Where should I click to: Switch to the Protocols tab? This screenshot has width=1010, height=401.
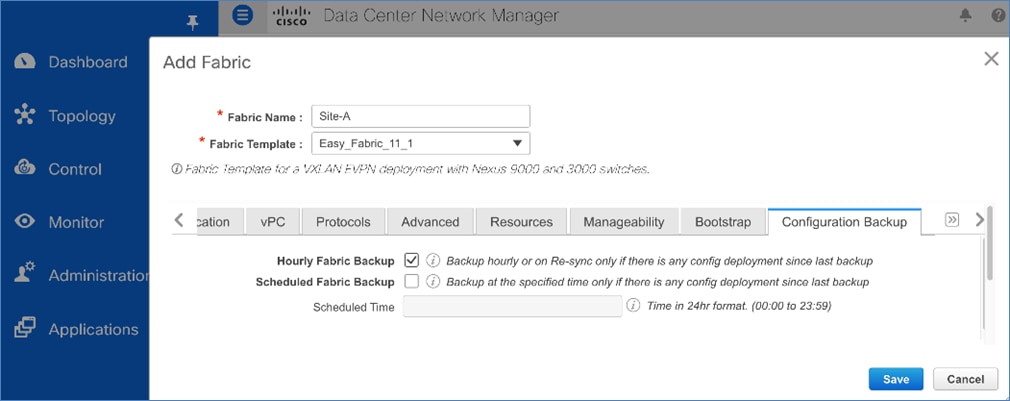[x=343, y=221]
